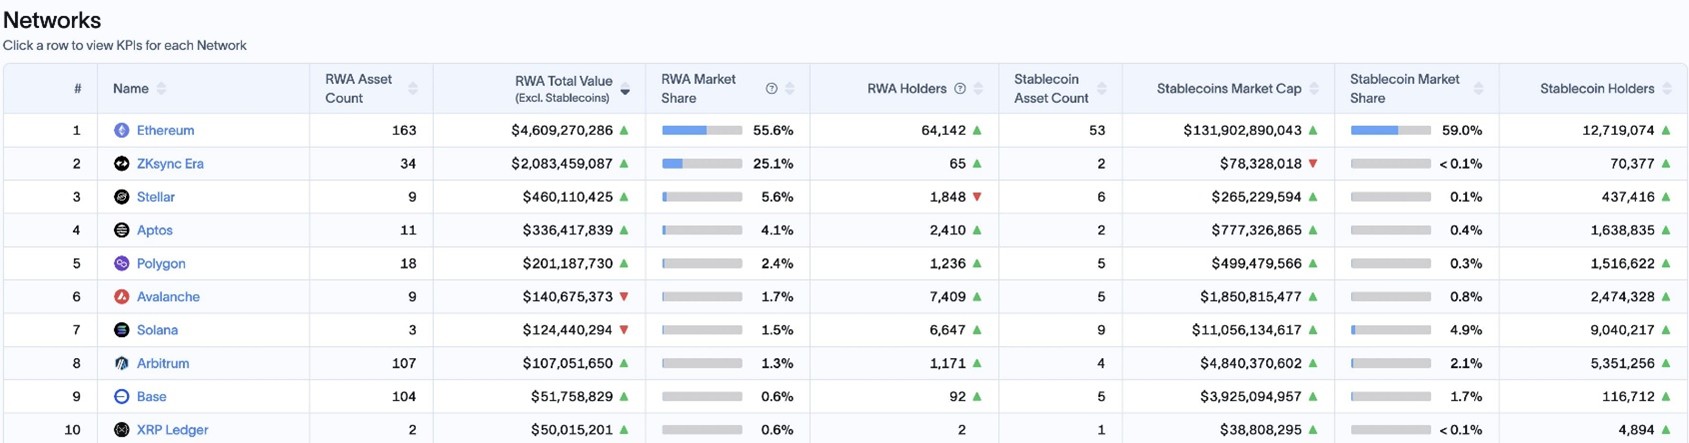Click the Arbitrum logo icon

(x=121, y=363)
